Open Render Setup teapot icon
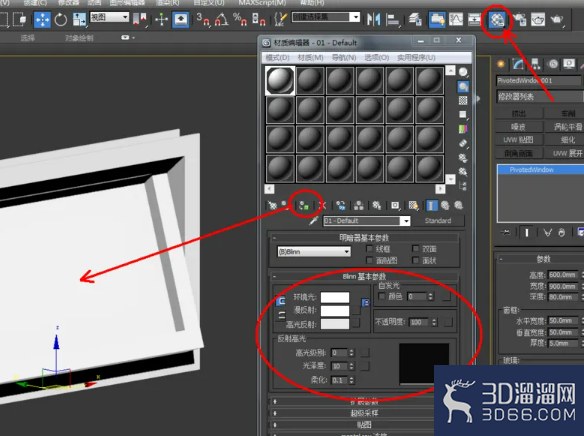Viewport: 584px width, 436px height. tap(519, 19)
